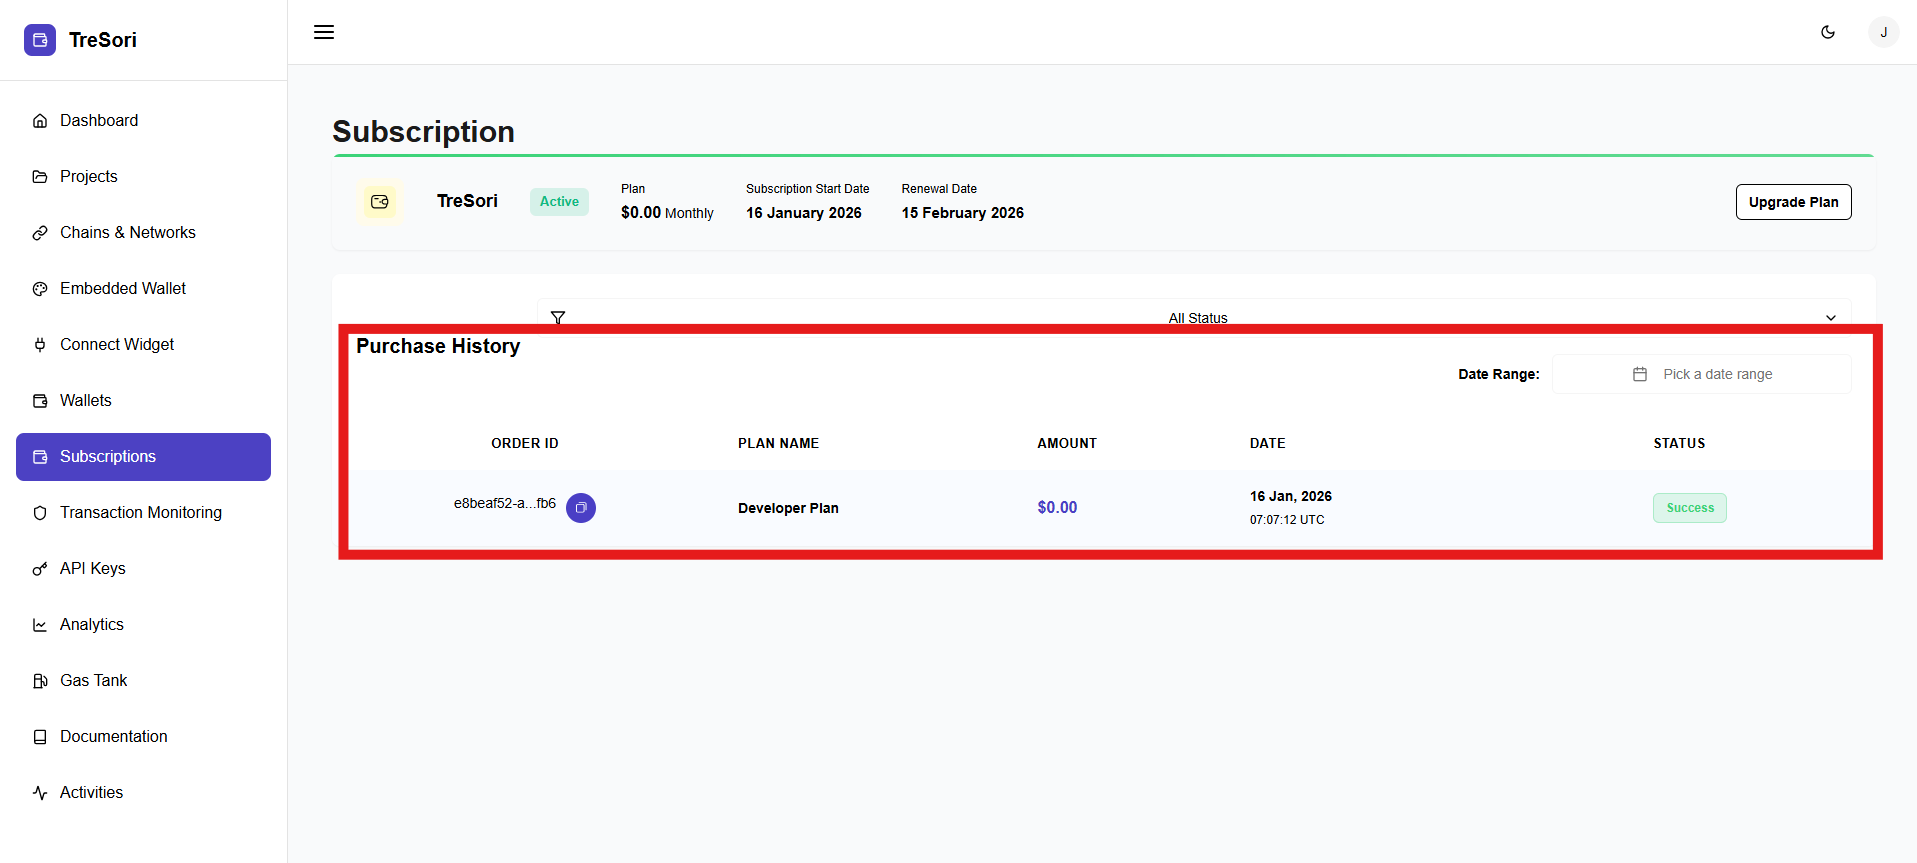Screen dimensions: 1917x863
Task: Go to Dashboard in the sidebar
Action: tap(99, 120)
